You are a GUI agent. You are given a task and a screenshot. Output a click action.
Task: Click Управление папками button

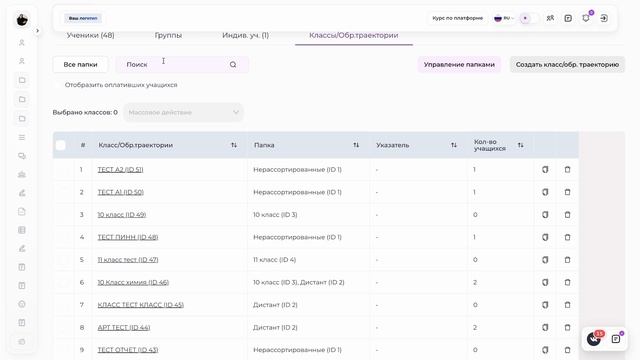click(x=459, y=64)
